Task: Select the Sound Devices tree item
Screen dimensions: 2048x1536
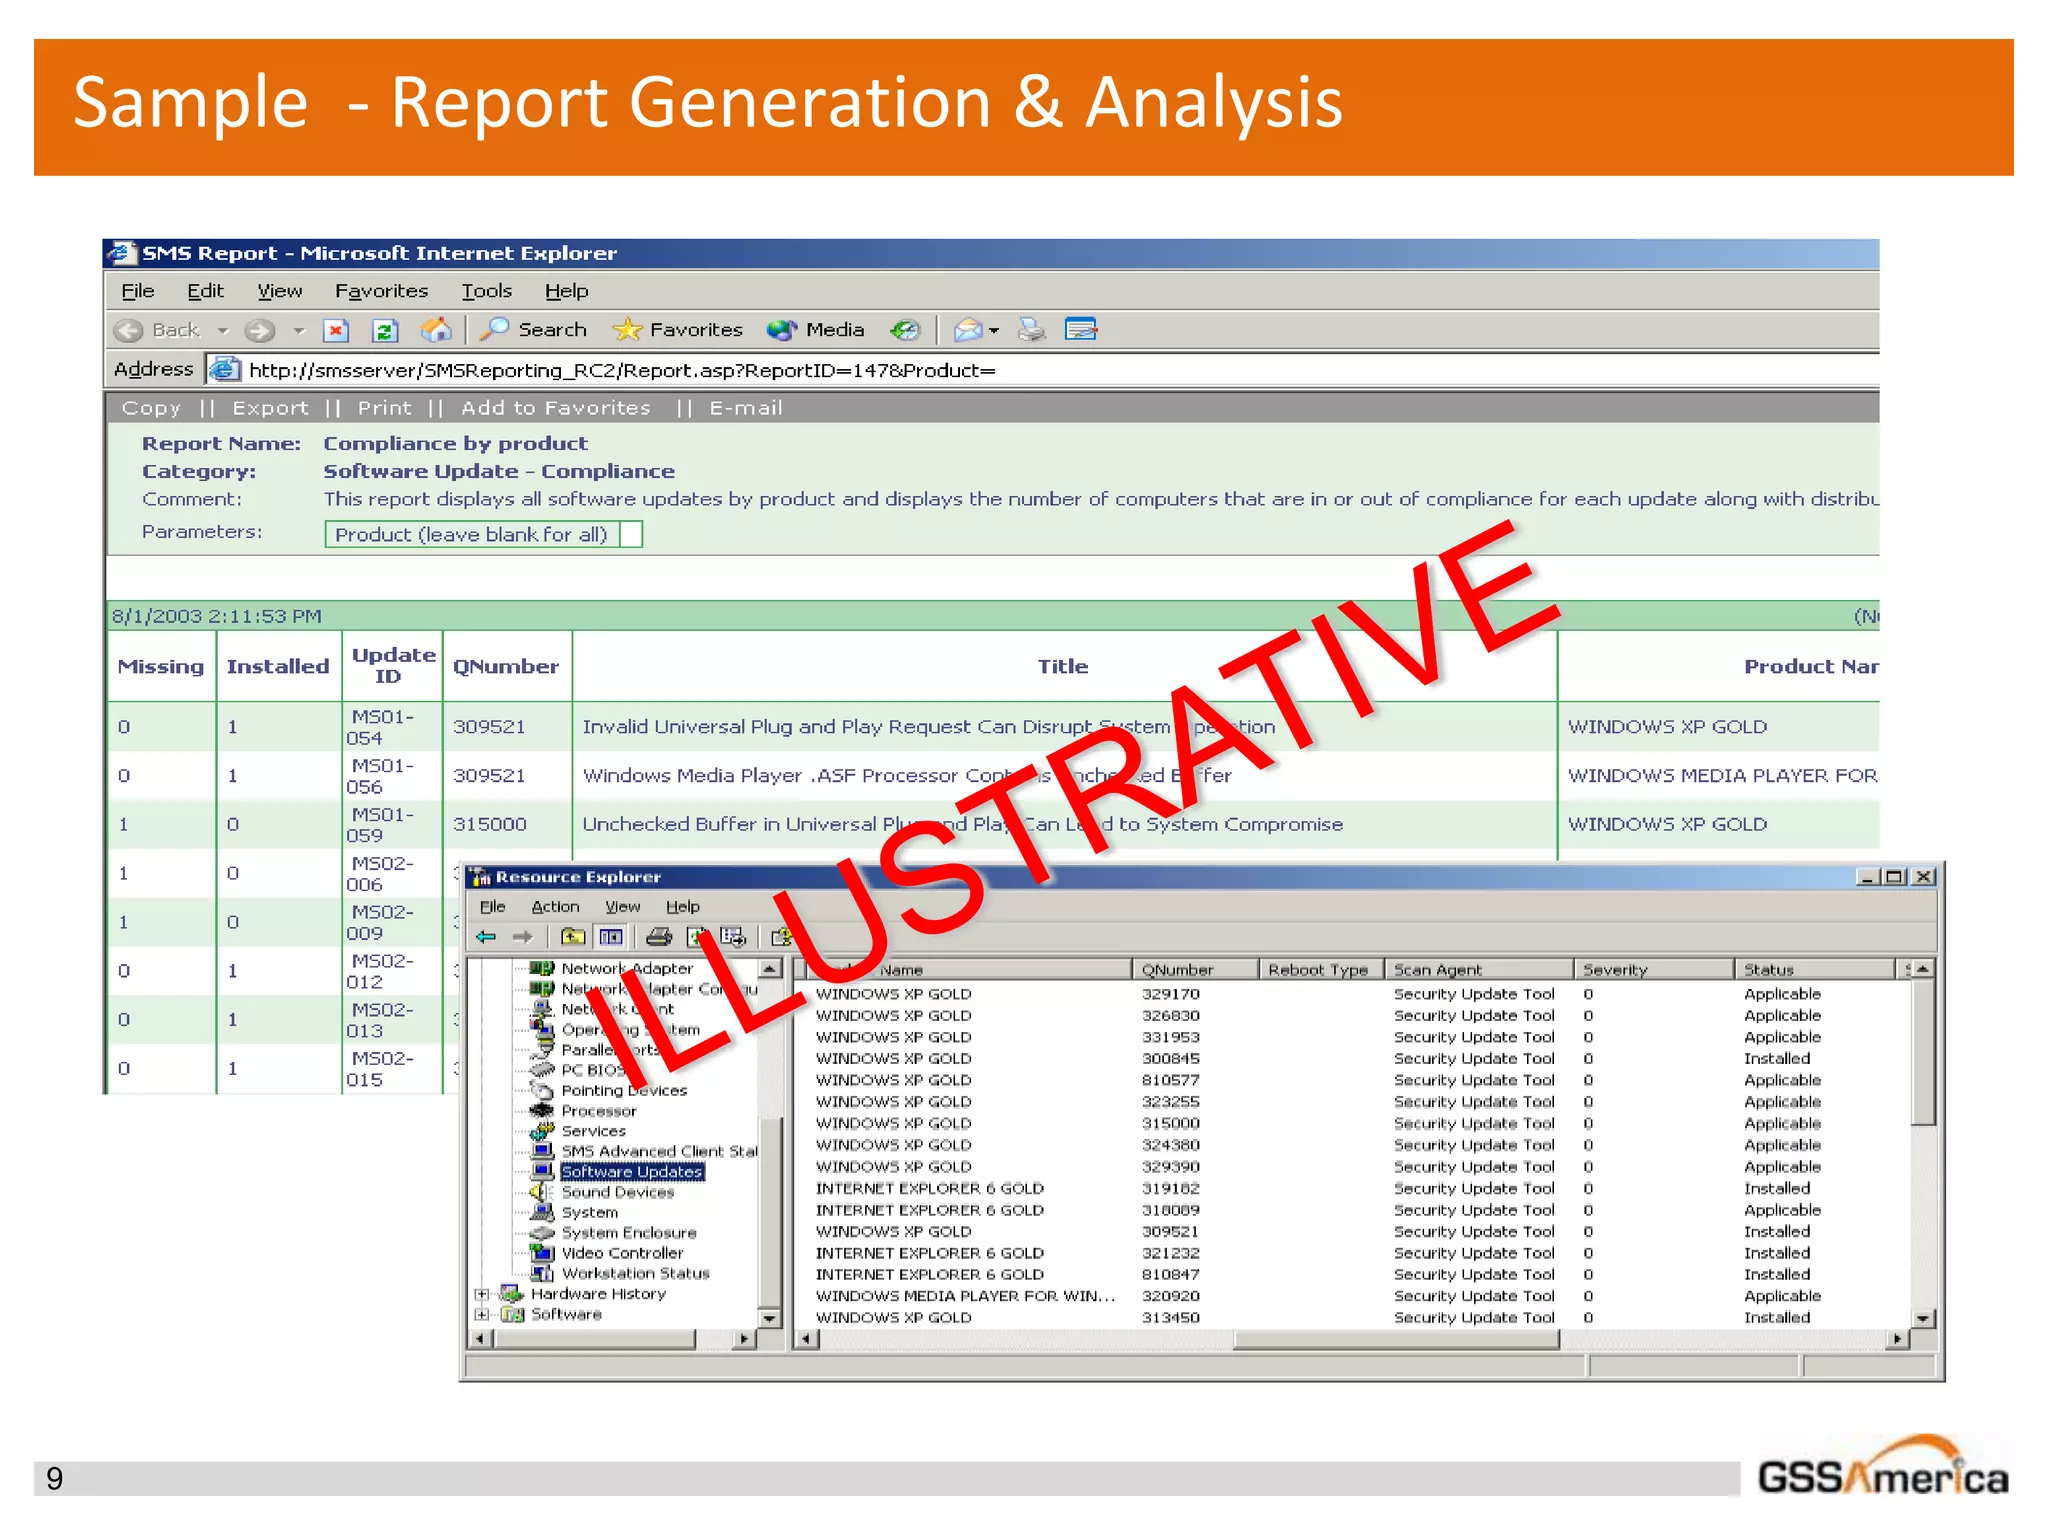Action: click(617, 1192)
